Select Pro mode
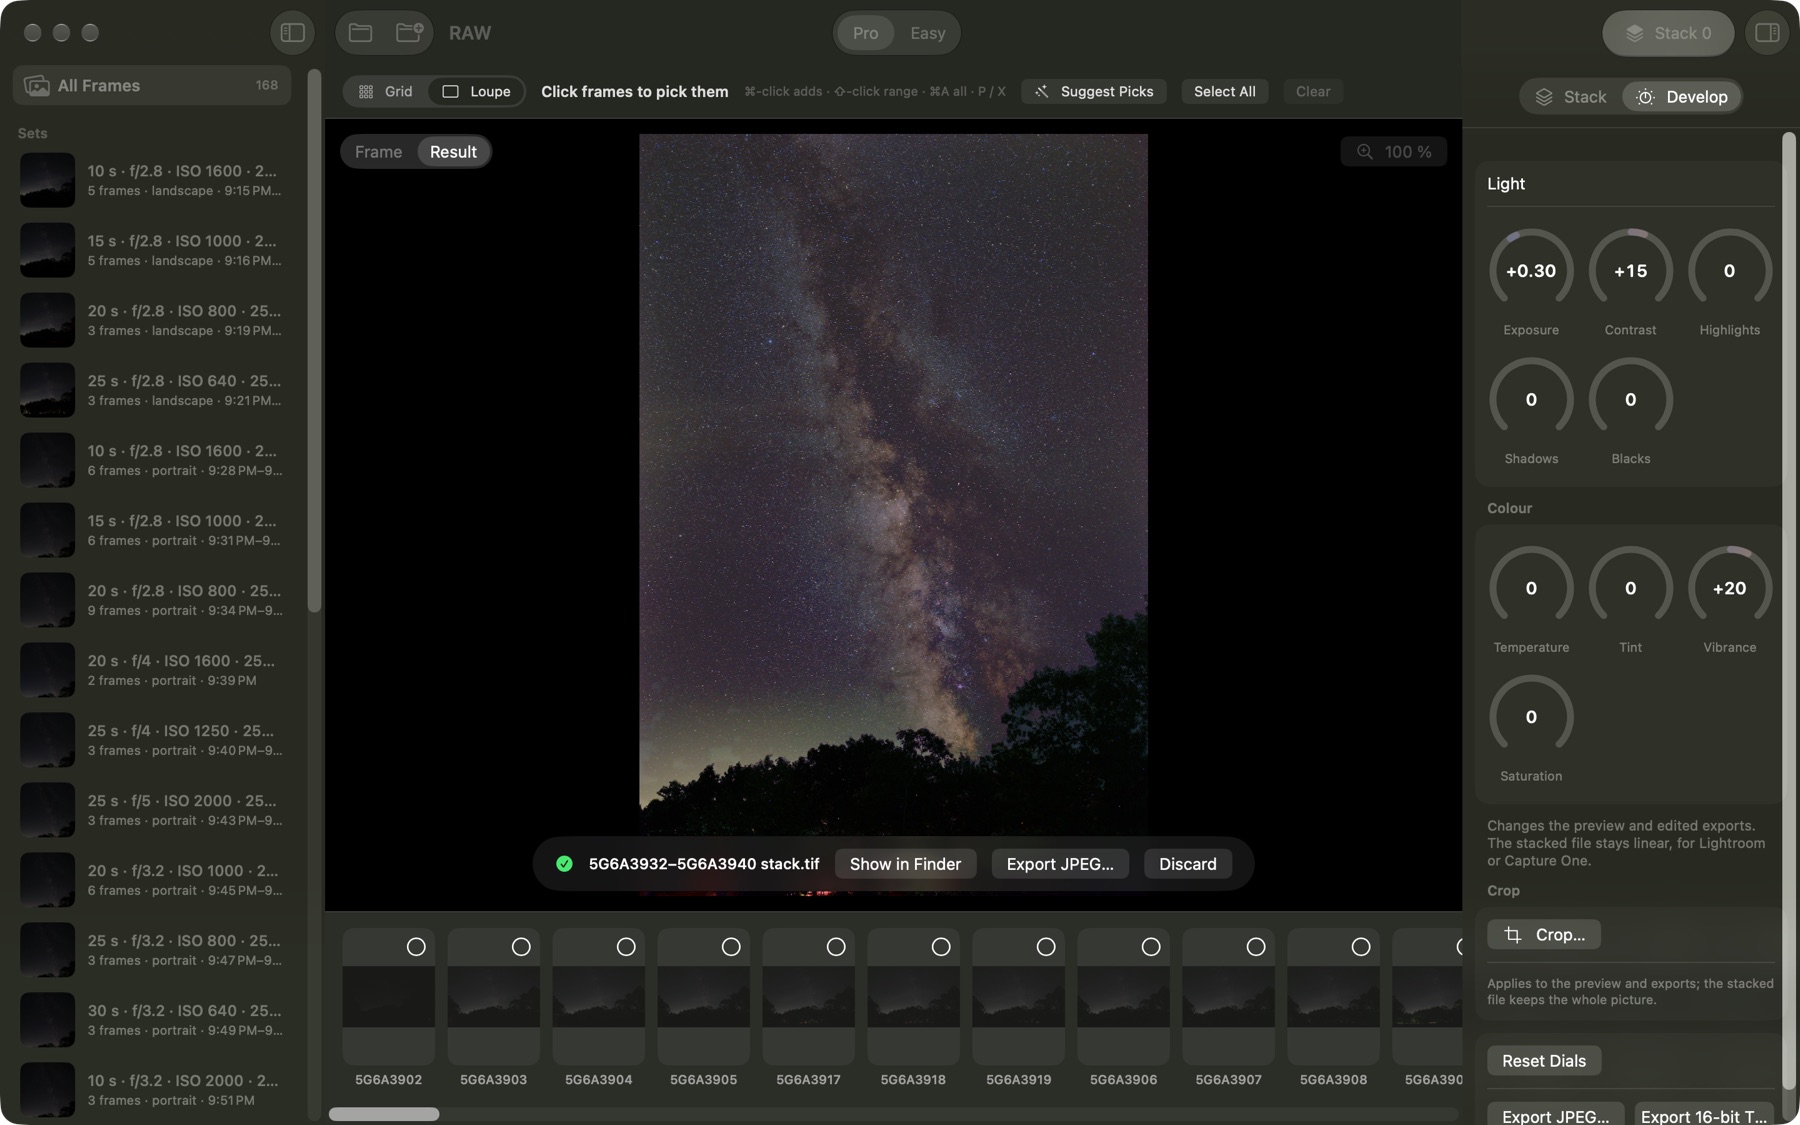The height and width of the screenshot is (1125, 1800). (865, 33)
